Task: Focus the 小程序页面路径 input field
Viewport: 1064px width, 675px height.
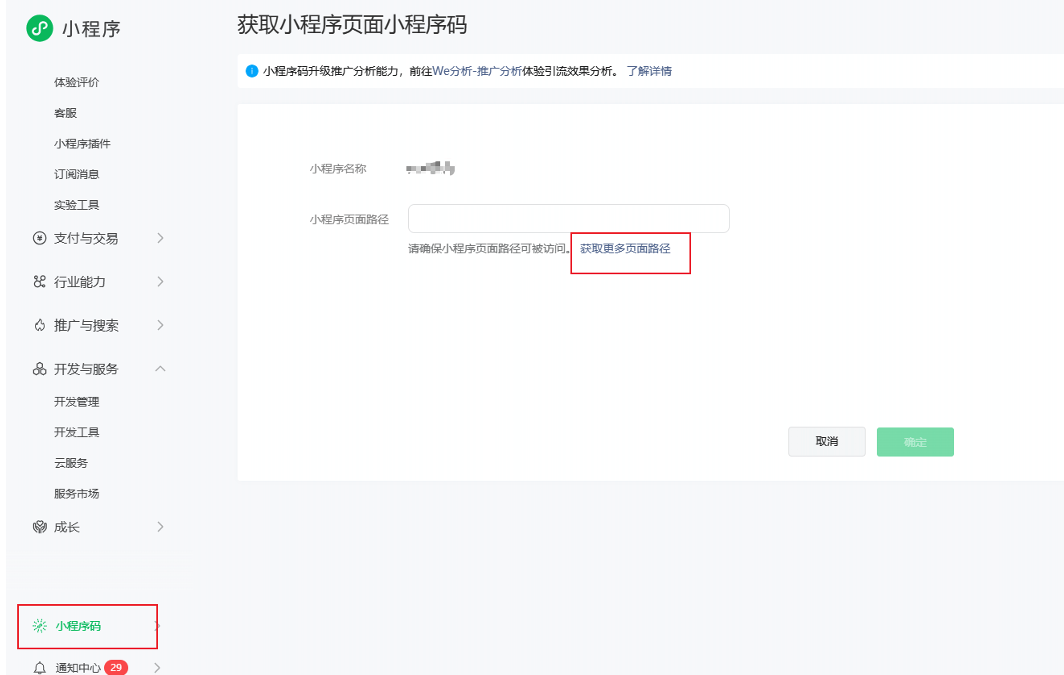Action: tap(568, 219)
